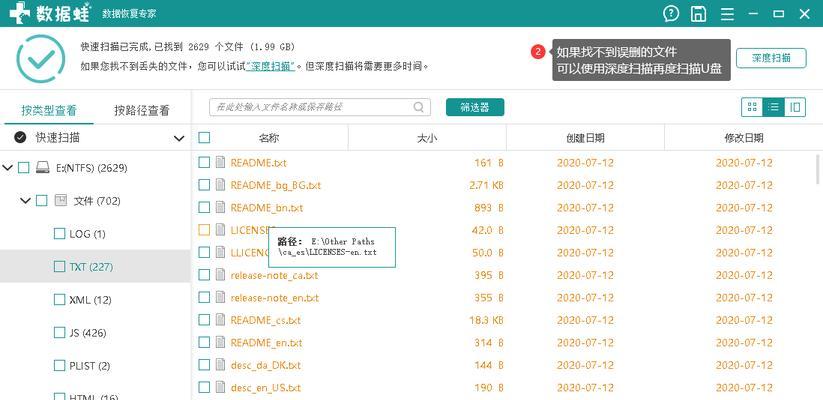This screenshot has height=400, width=823.
Task: Click the search magnifier icon
Action: click(x=418, y=107)
